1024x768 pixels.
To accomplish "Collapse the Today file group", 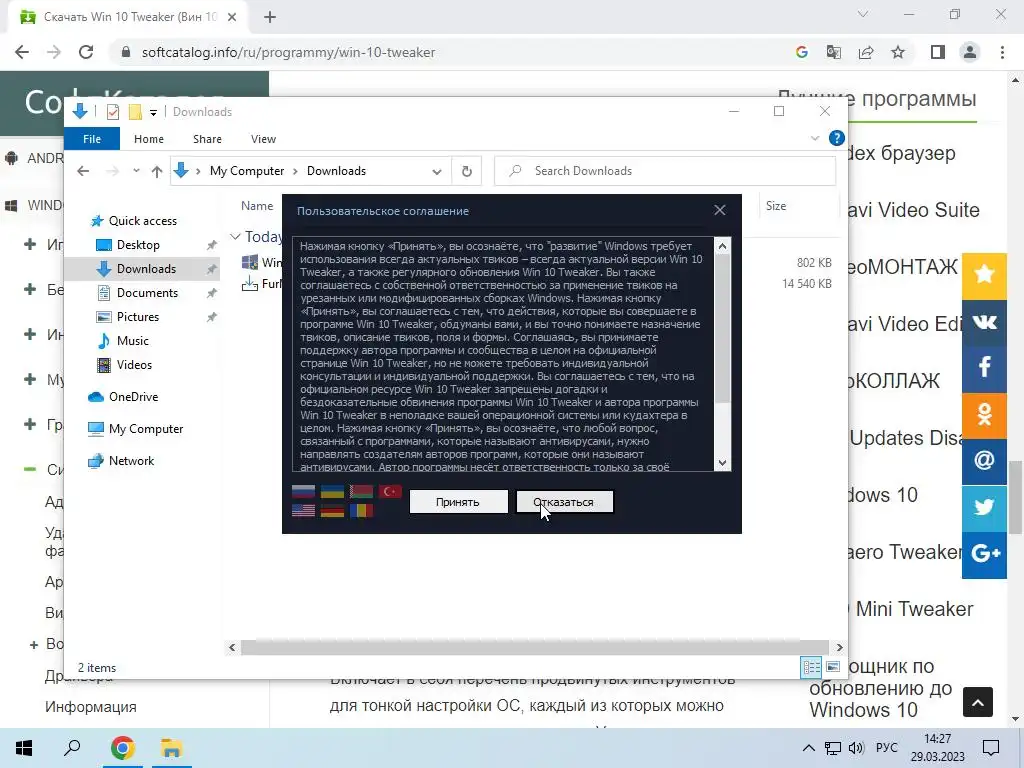I will coord(235,237).
